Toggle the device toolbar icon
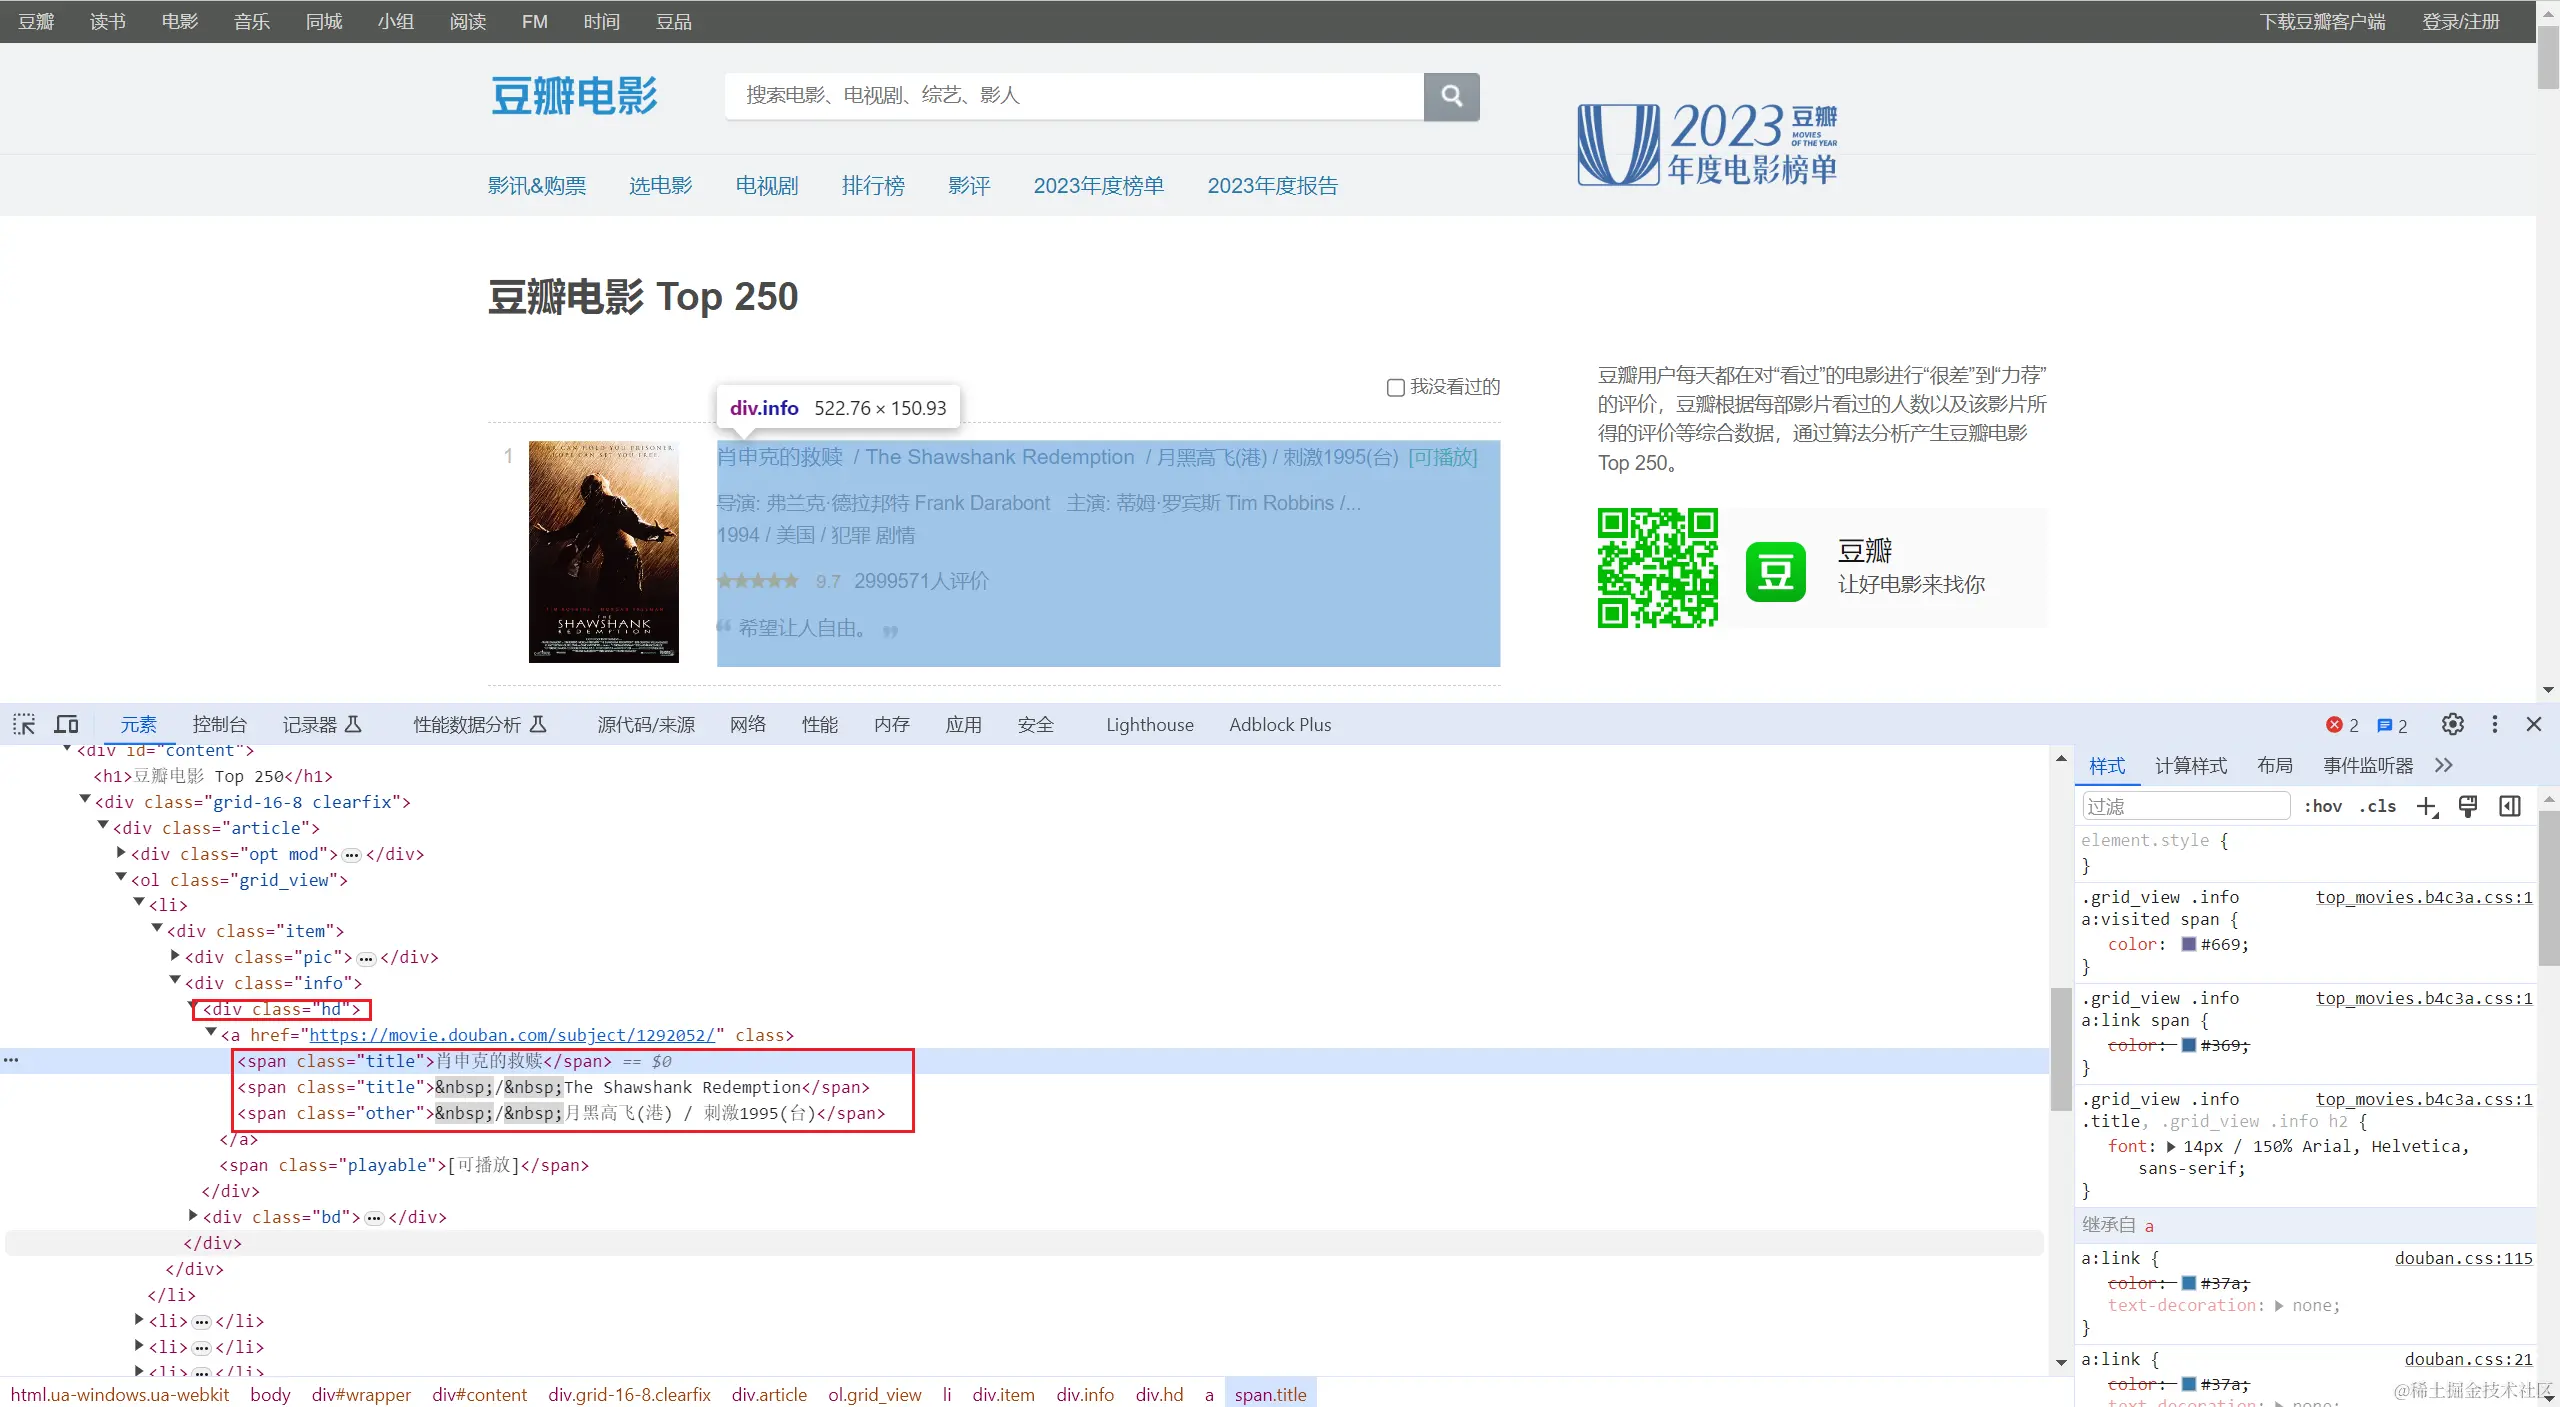2560x1407 pixels. 67,724
